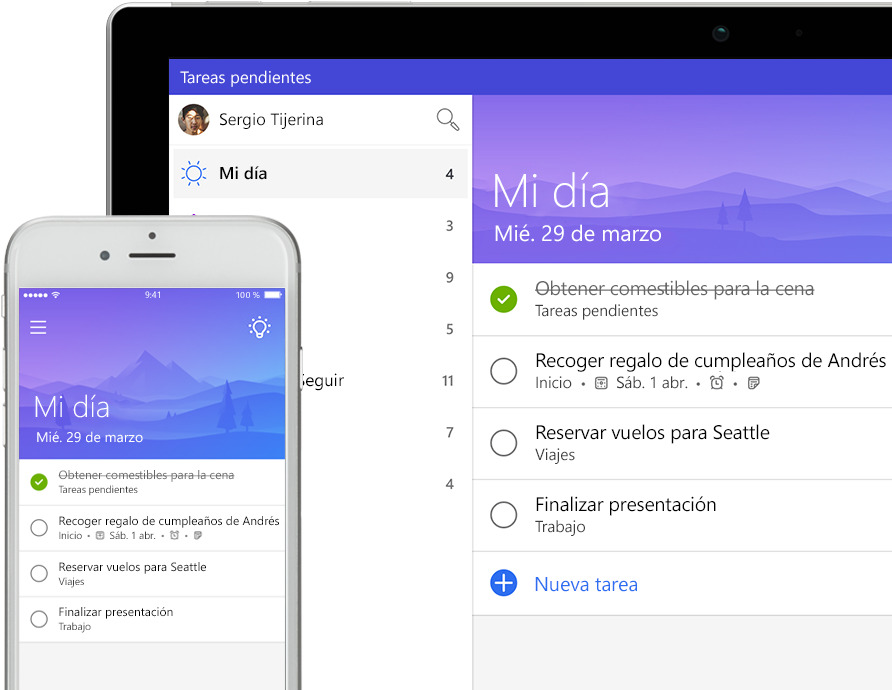Image resolution: width=892 pixels, height=690 pixels.
Task: Click the blue plus icon for Nueva tarea
Action: 503,584
